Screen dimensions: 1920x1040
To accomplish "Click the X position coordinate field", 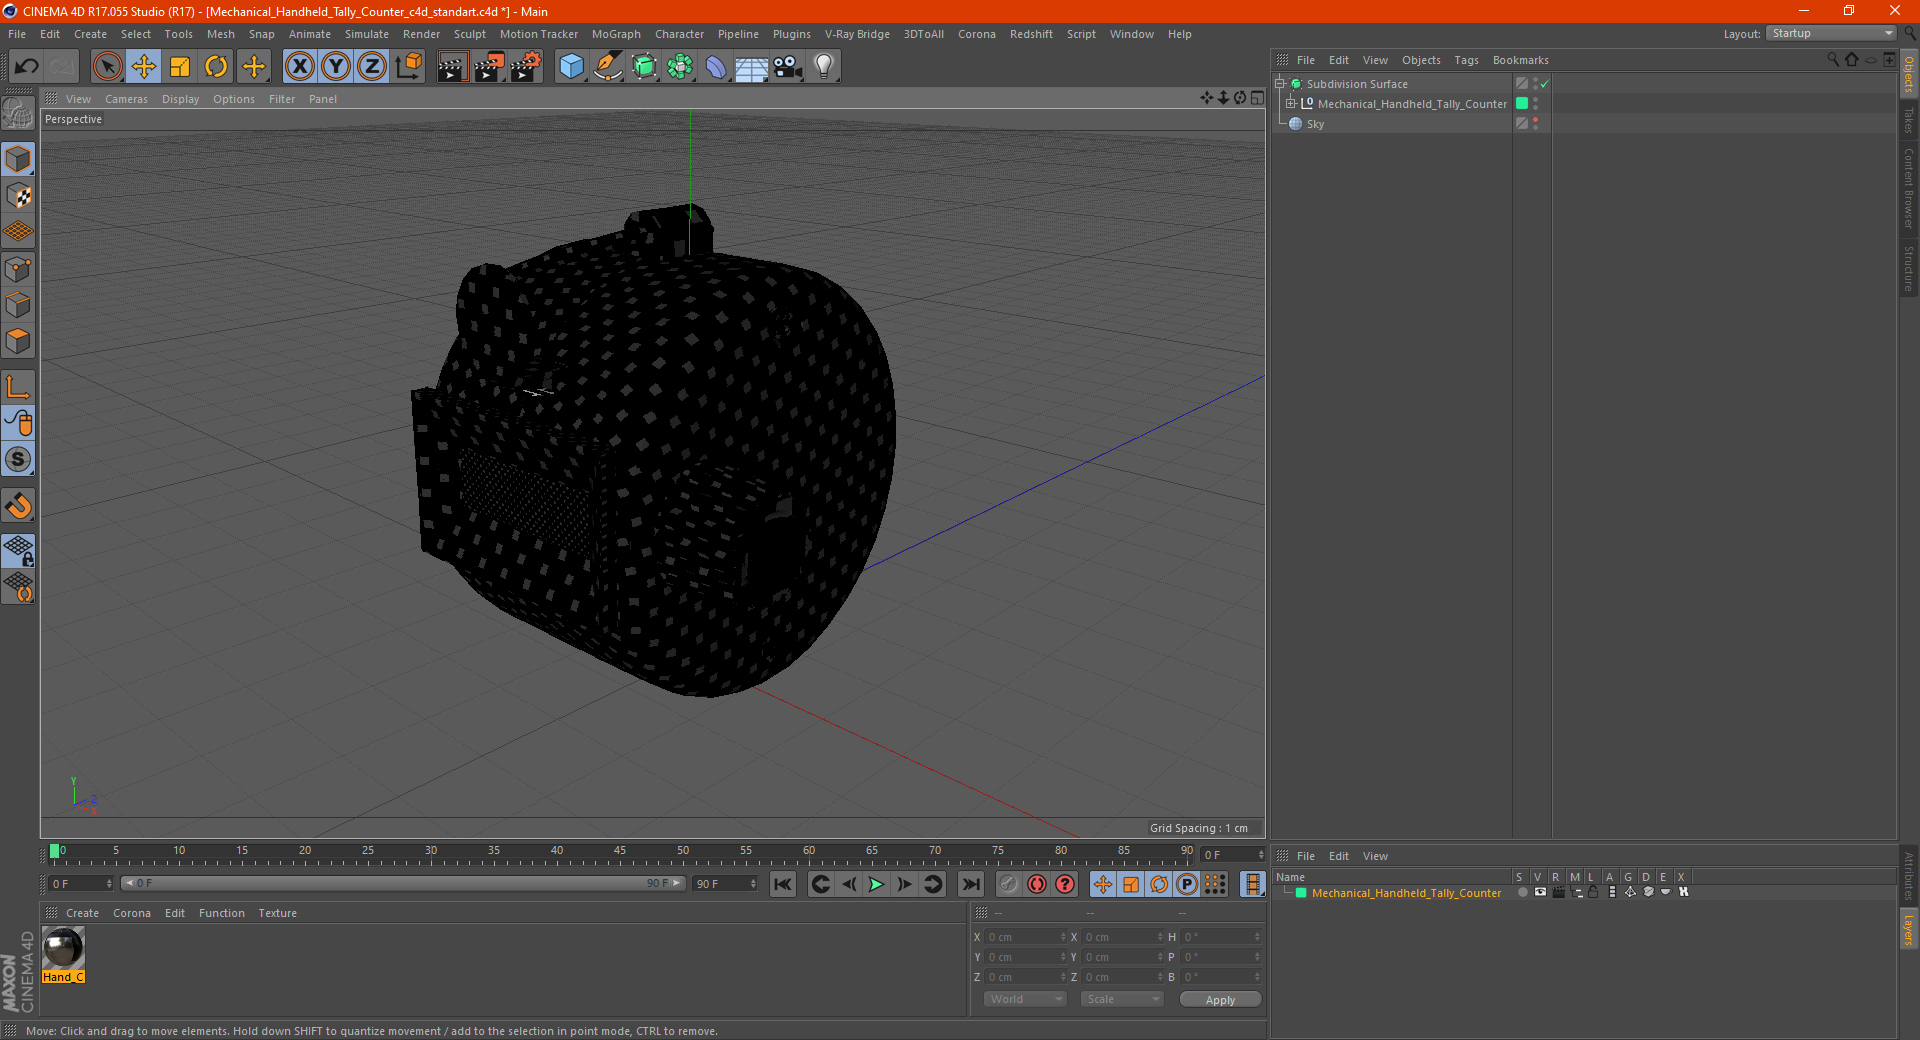I will (1026, 937).
